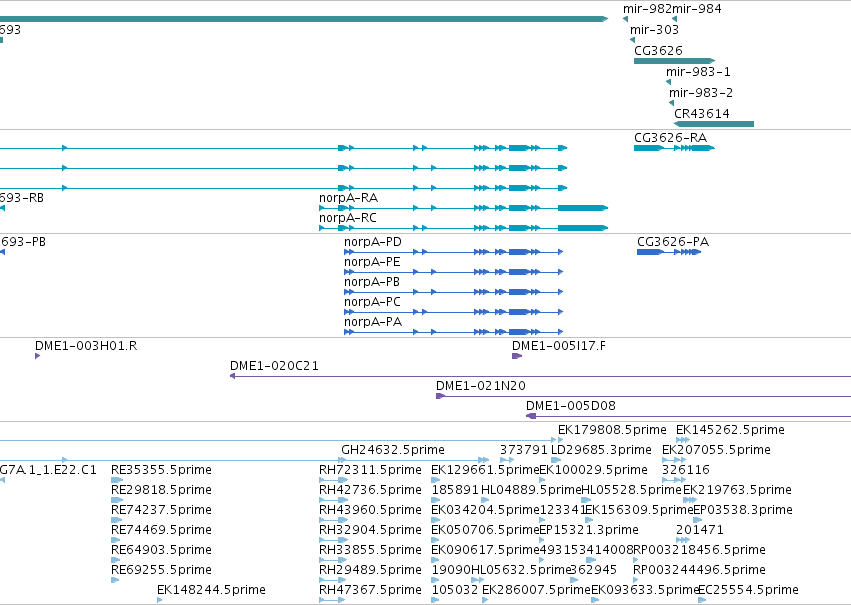Click EST EK148244.5prime

(x=211, y=591)
